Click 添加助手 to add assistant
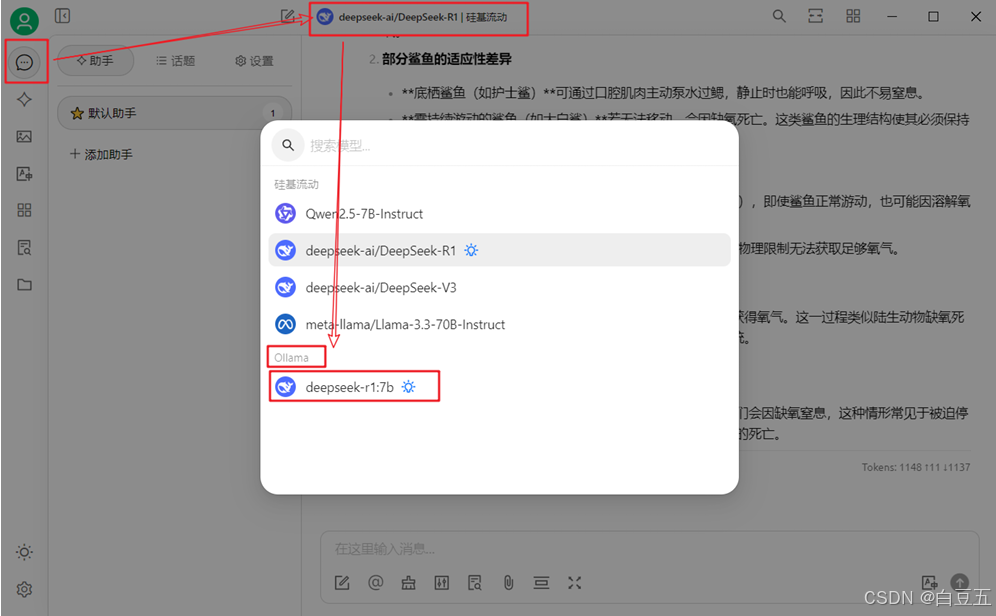996x616 pixels. (x=101, y=154)
